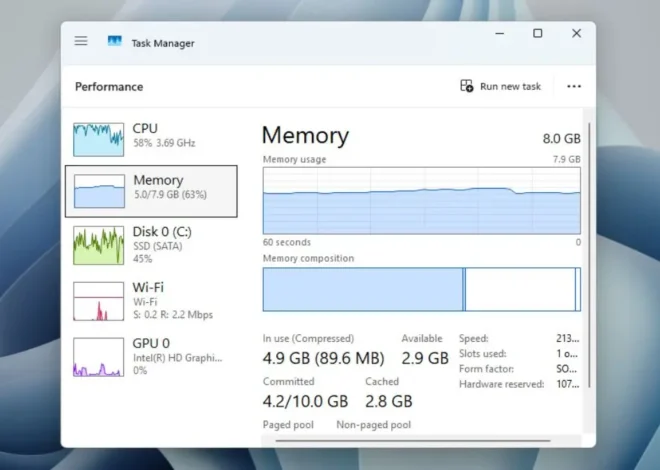
Task: Click the large Memory heading
Action: [305, 135]
